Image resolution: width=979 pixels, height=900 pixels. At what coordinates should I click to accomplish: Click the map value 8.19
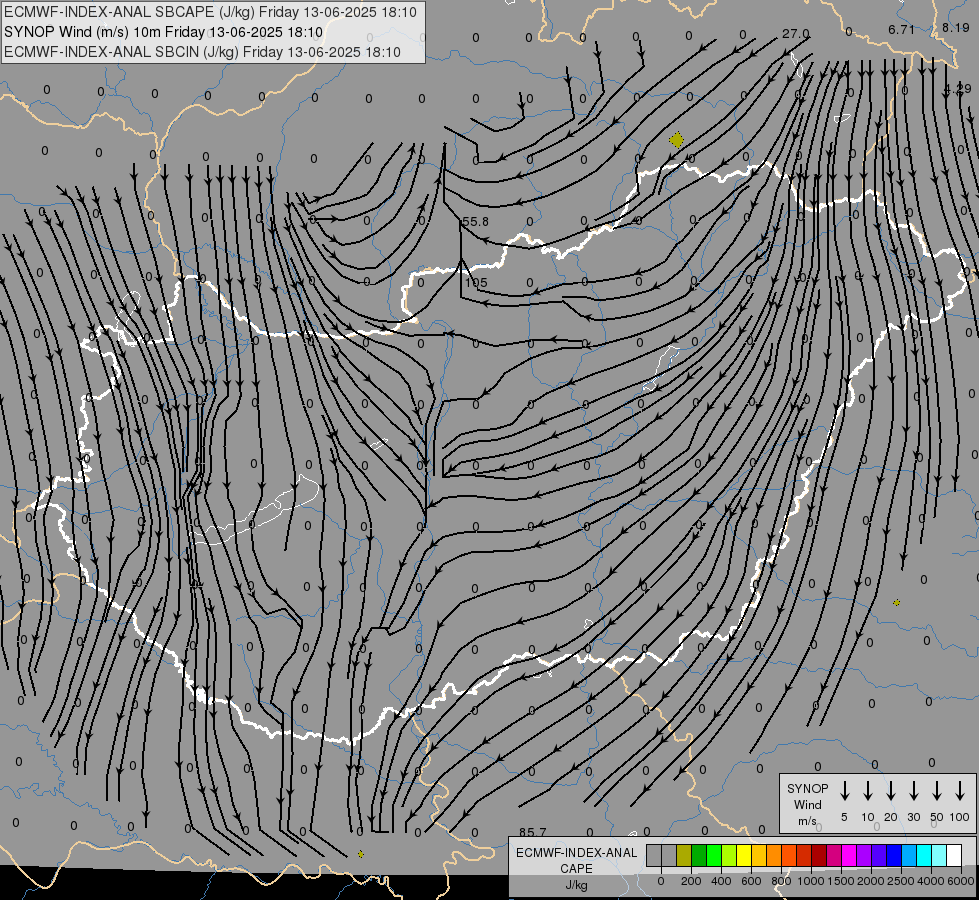pos(955,27)
